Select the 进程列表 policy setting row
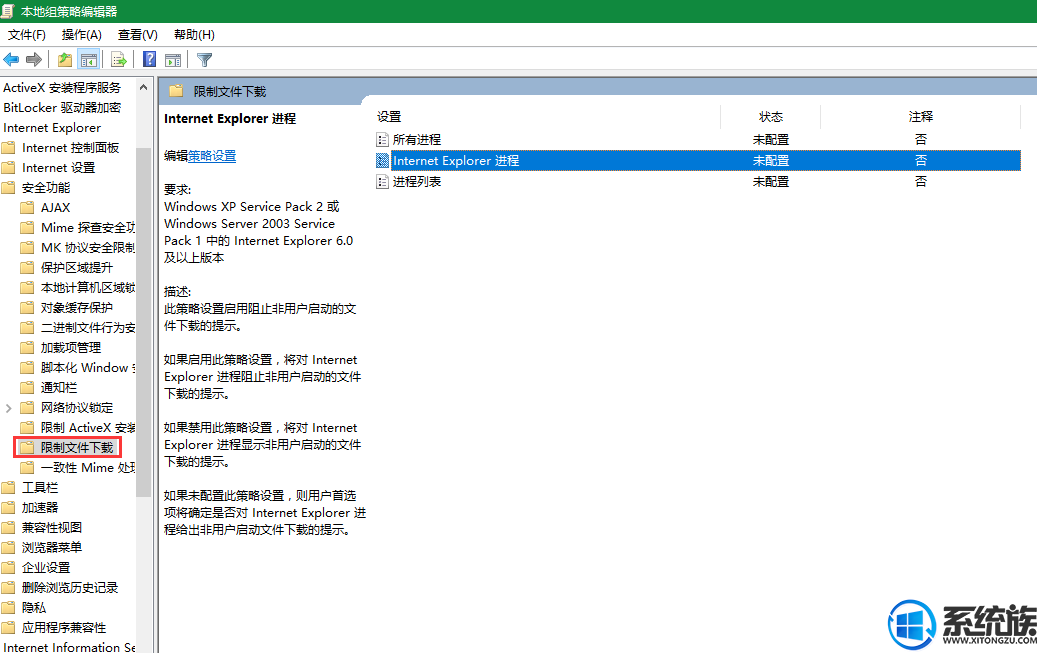 tap(698, 181)
